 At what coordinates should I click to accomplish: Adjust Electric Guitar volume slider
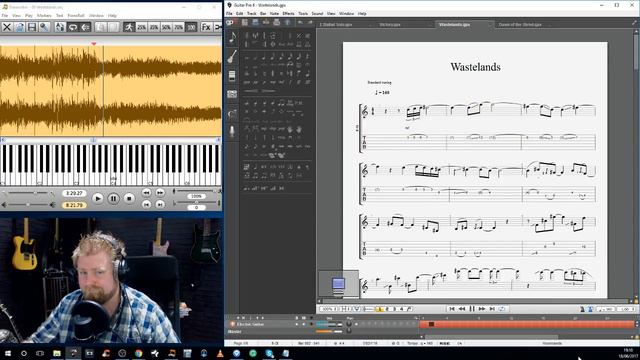(x=329, y=324)
